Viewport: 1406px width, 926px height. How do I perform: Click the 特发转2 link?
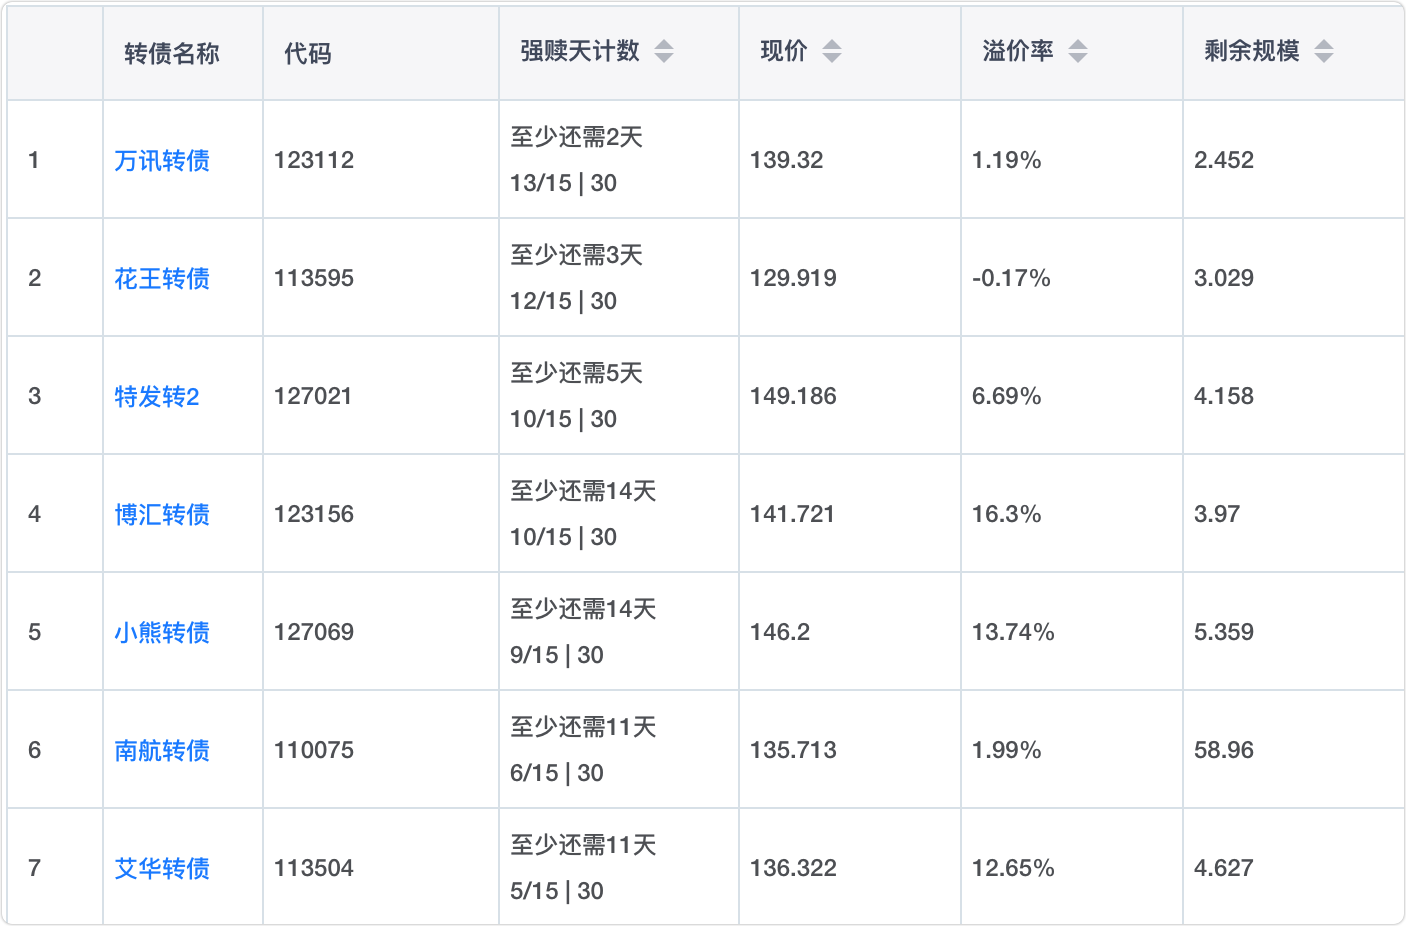[x=157, y=396]
